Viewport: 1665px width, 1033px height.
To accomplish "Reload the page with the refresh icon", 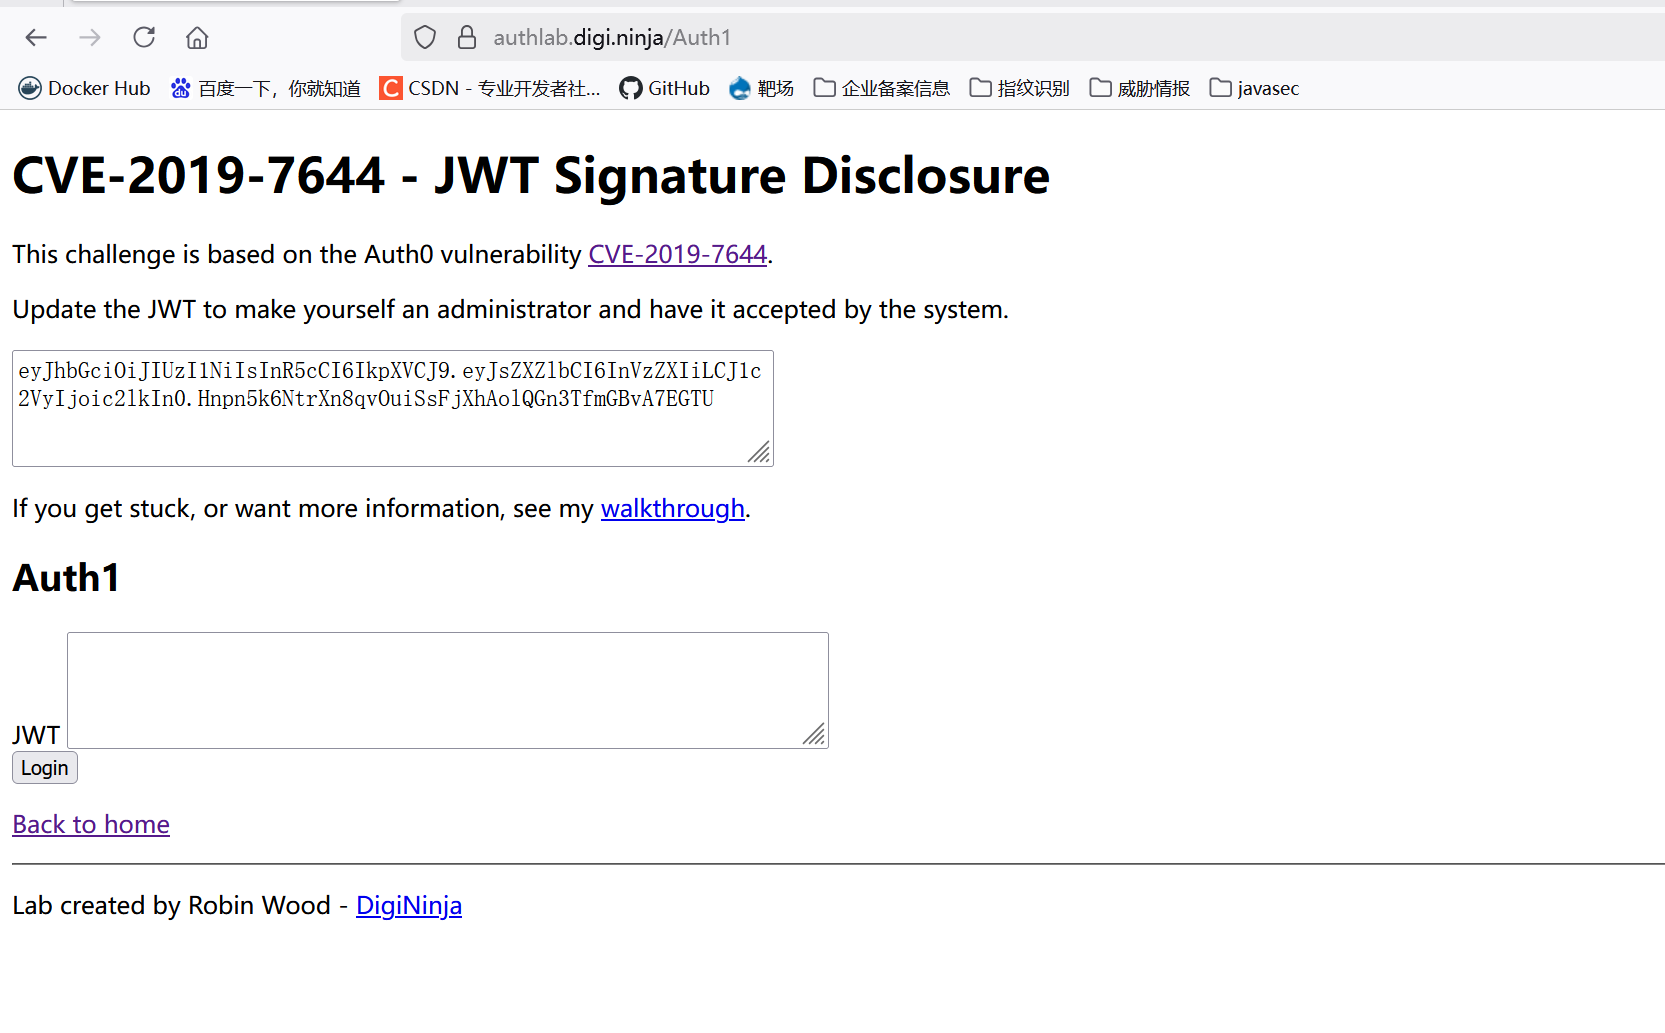I will (x=144, y=38).
